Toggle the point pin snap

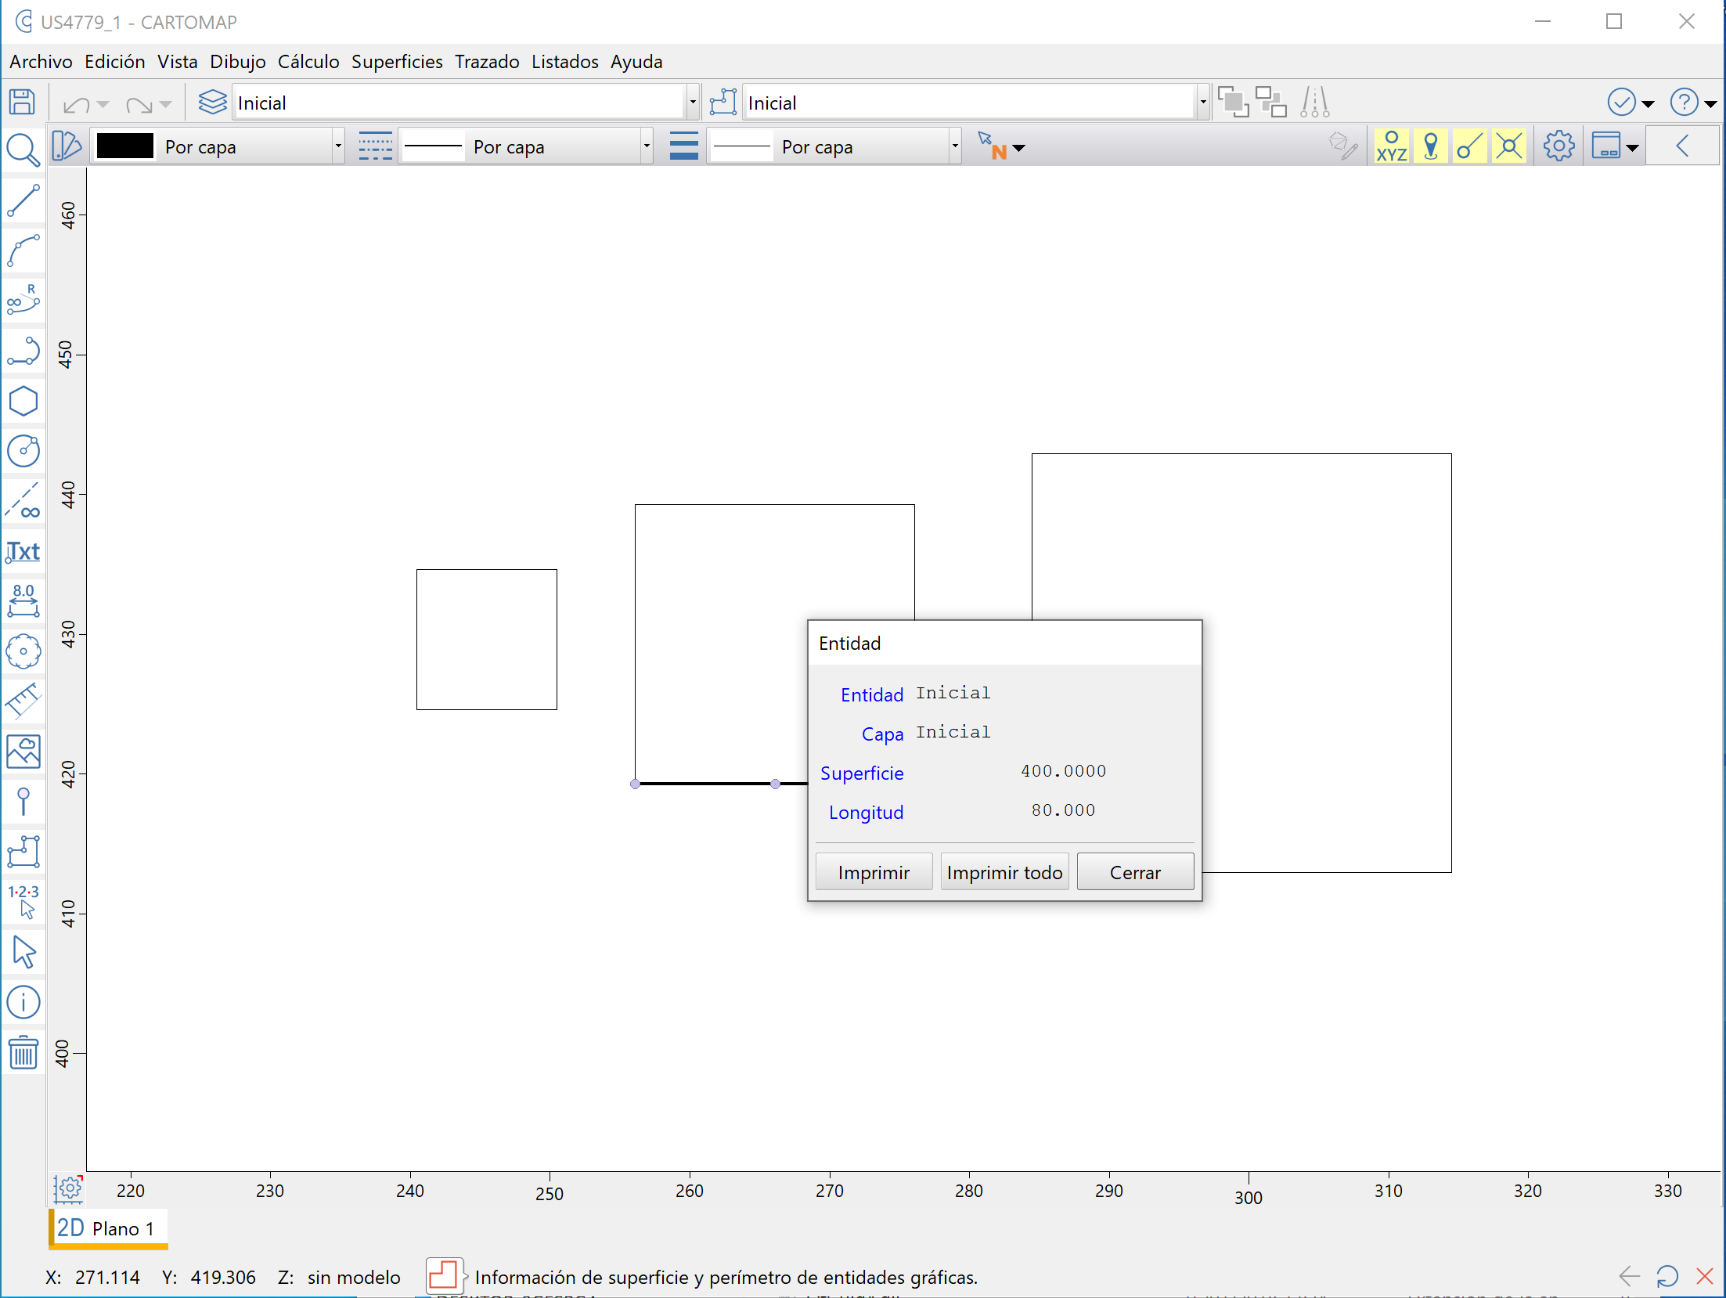[x=1431, y=146]
